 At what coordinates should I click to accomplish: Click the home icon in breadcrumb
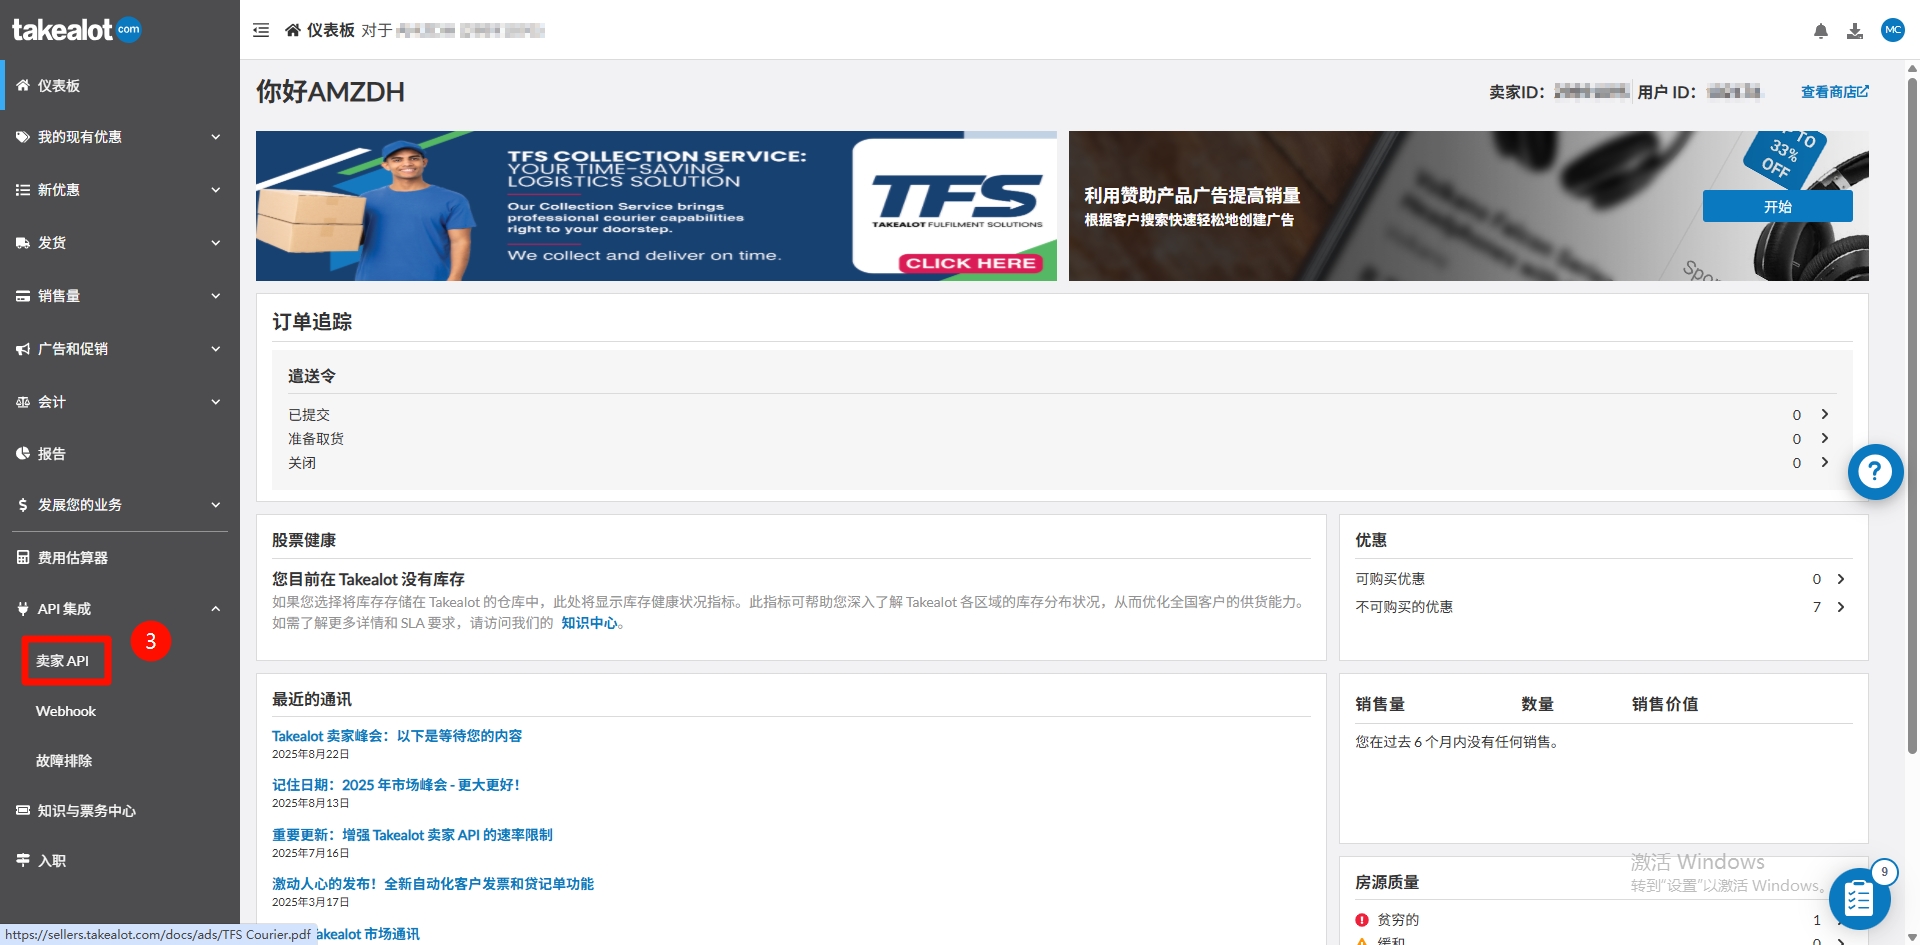click(x=293, y=30)
